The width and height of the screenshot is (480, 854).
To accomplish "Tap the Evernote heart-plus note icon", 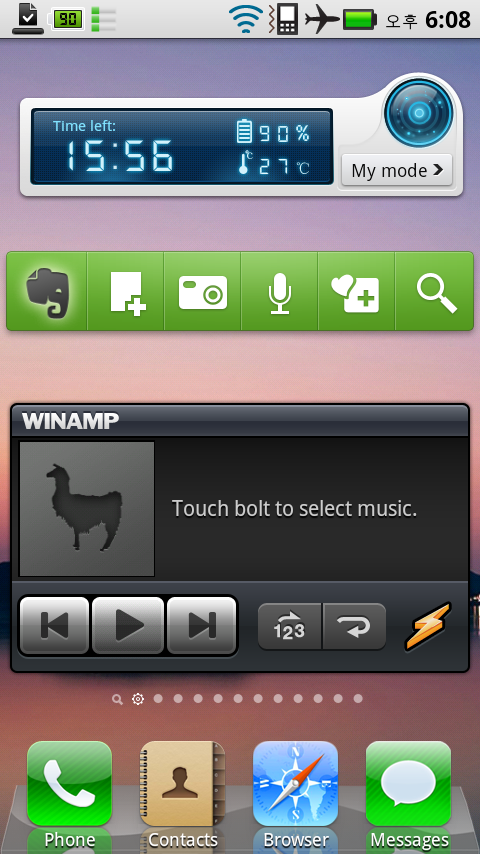I will coord(356,291).
